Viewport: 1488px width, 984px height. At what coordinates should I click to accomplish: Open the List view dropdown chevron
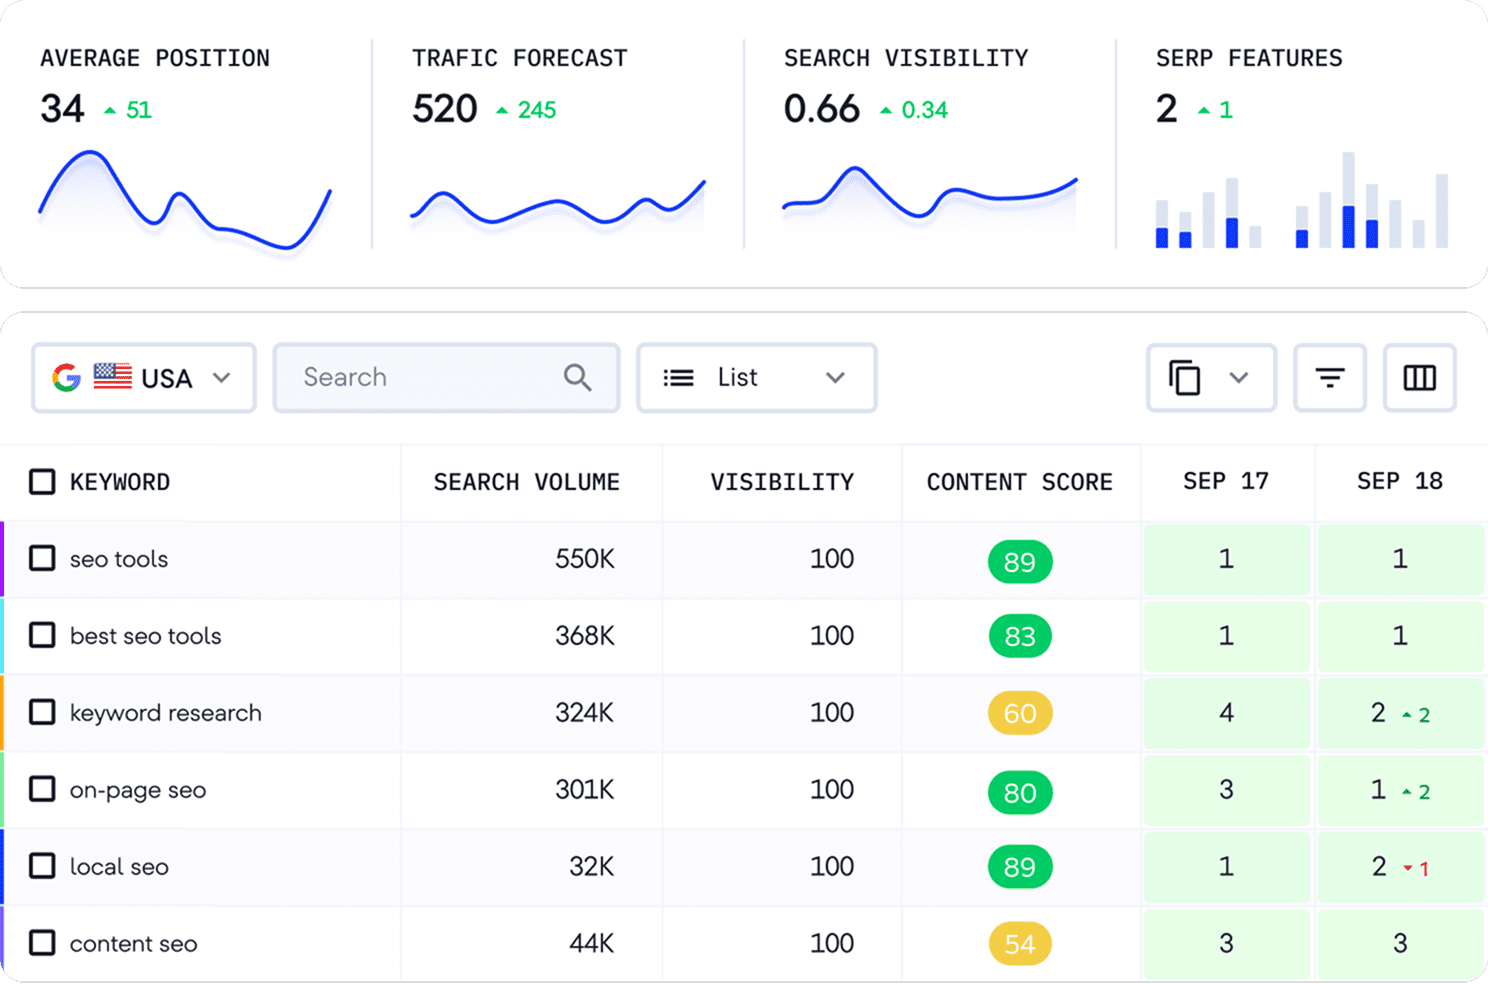tap(835, 378)
